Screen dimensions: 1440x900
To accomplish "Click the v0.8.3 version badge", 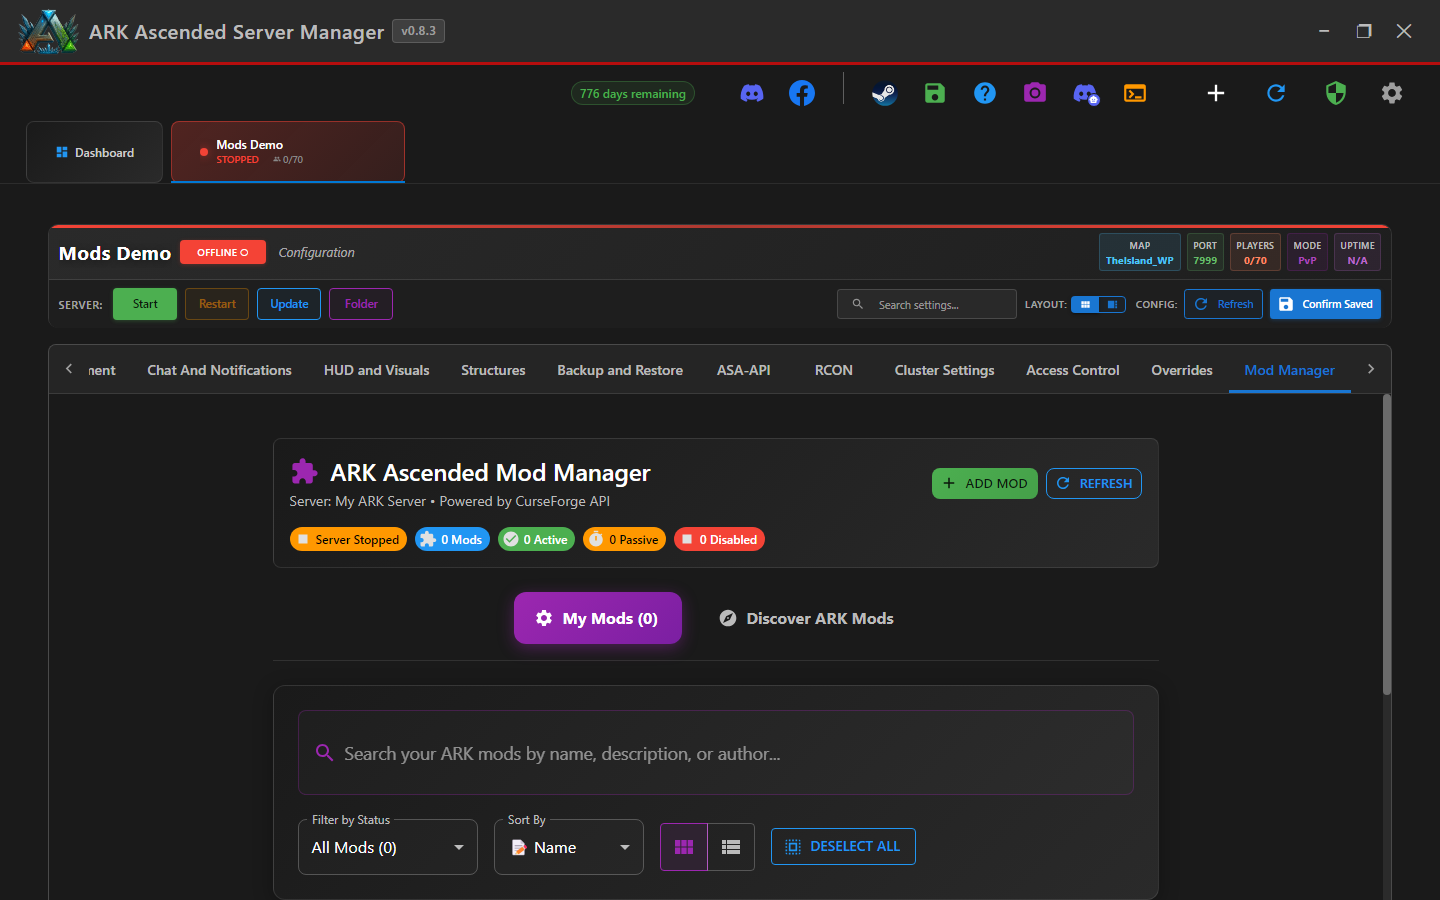I will point(418,31).
